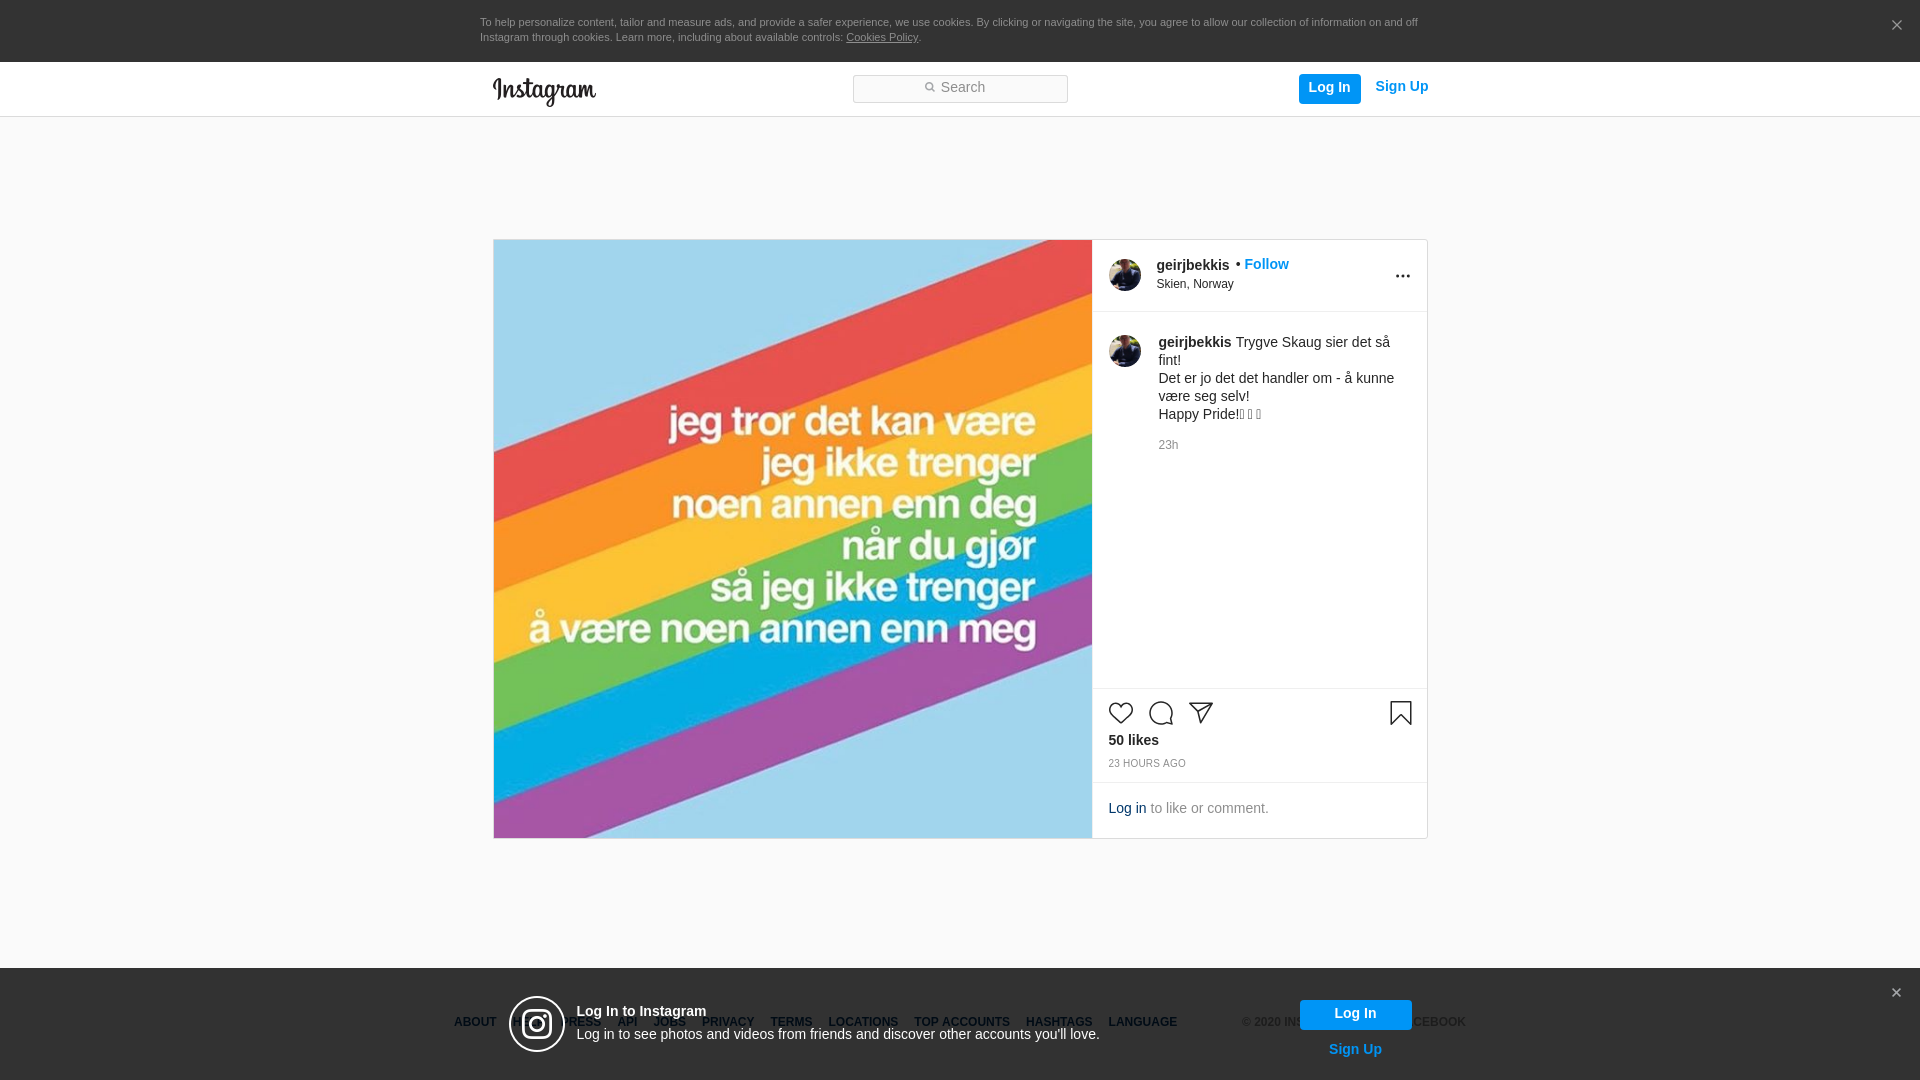Open the PRIVACY footer link

(728, 1022)
